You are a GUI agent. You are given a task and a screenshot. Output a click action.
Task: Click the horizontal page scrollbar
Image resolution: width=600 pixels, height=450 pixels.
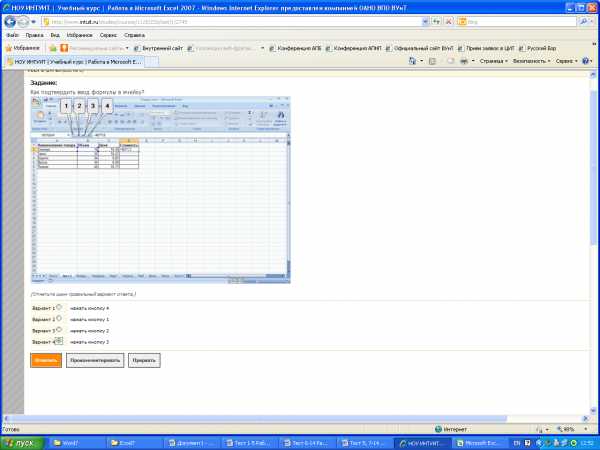pyautogui.click(x=295, y=418)
